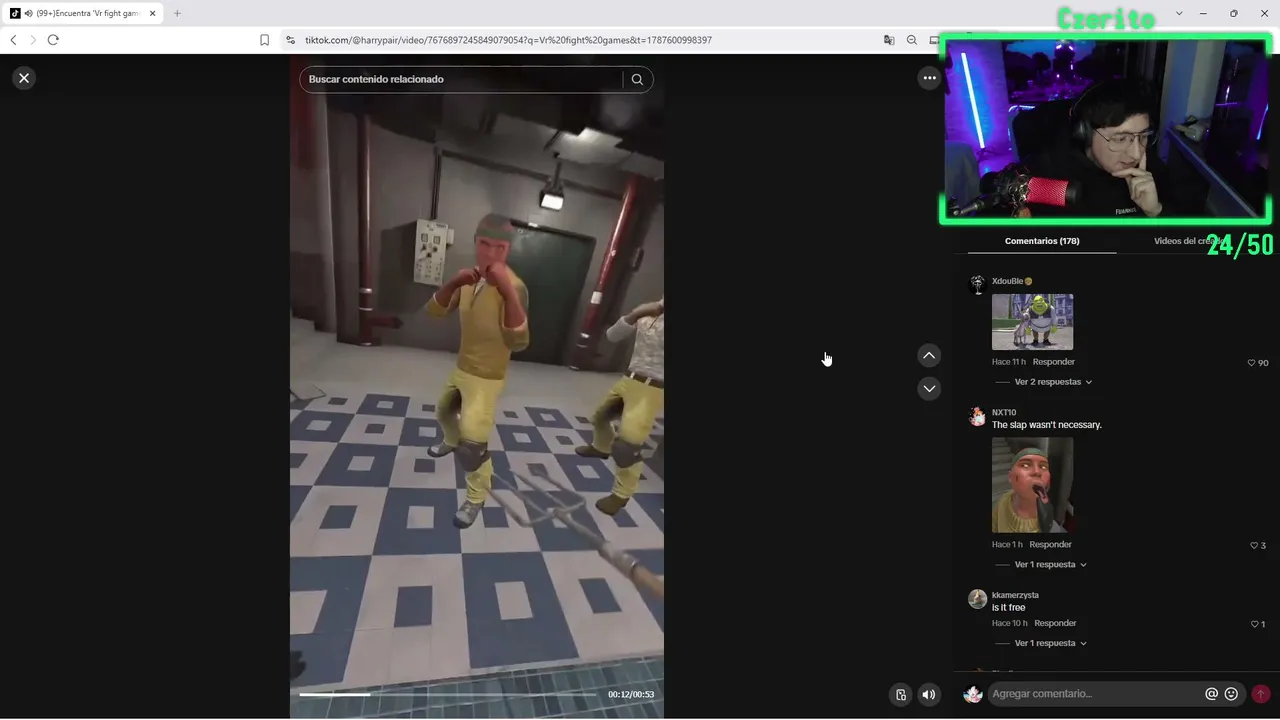Reply to XdouBle's comment via Responder
This screenshot has height=720, width=1280.
[1054, 362]
